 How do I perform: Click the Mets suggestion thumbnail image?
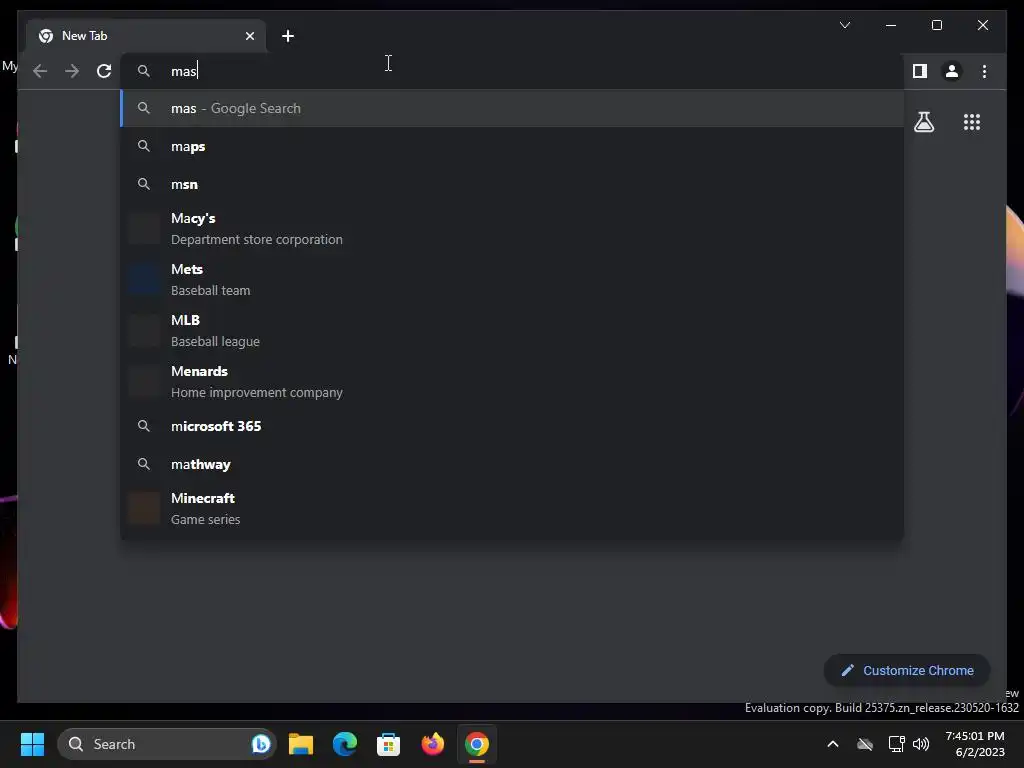tap(144, 280)
